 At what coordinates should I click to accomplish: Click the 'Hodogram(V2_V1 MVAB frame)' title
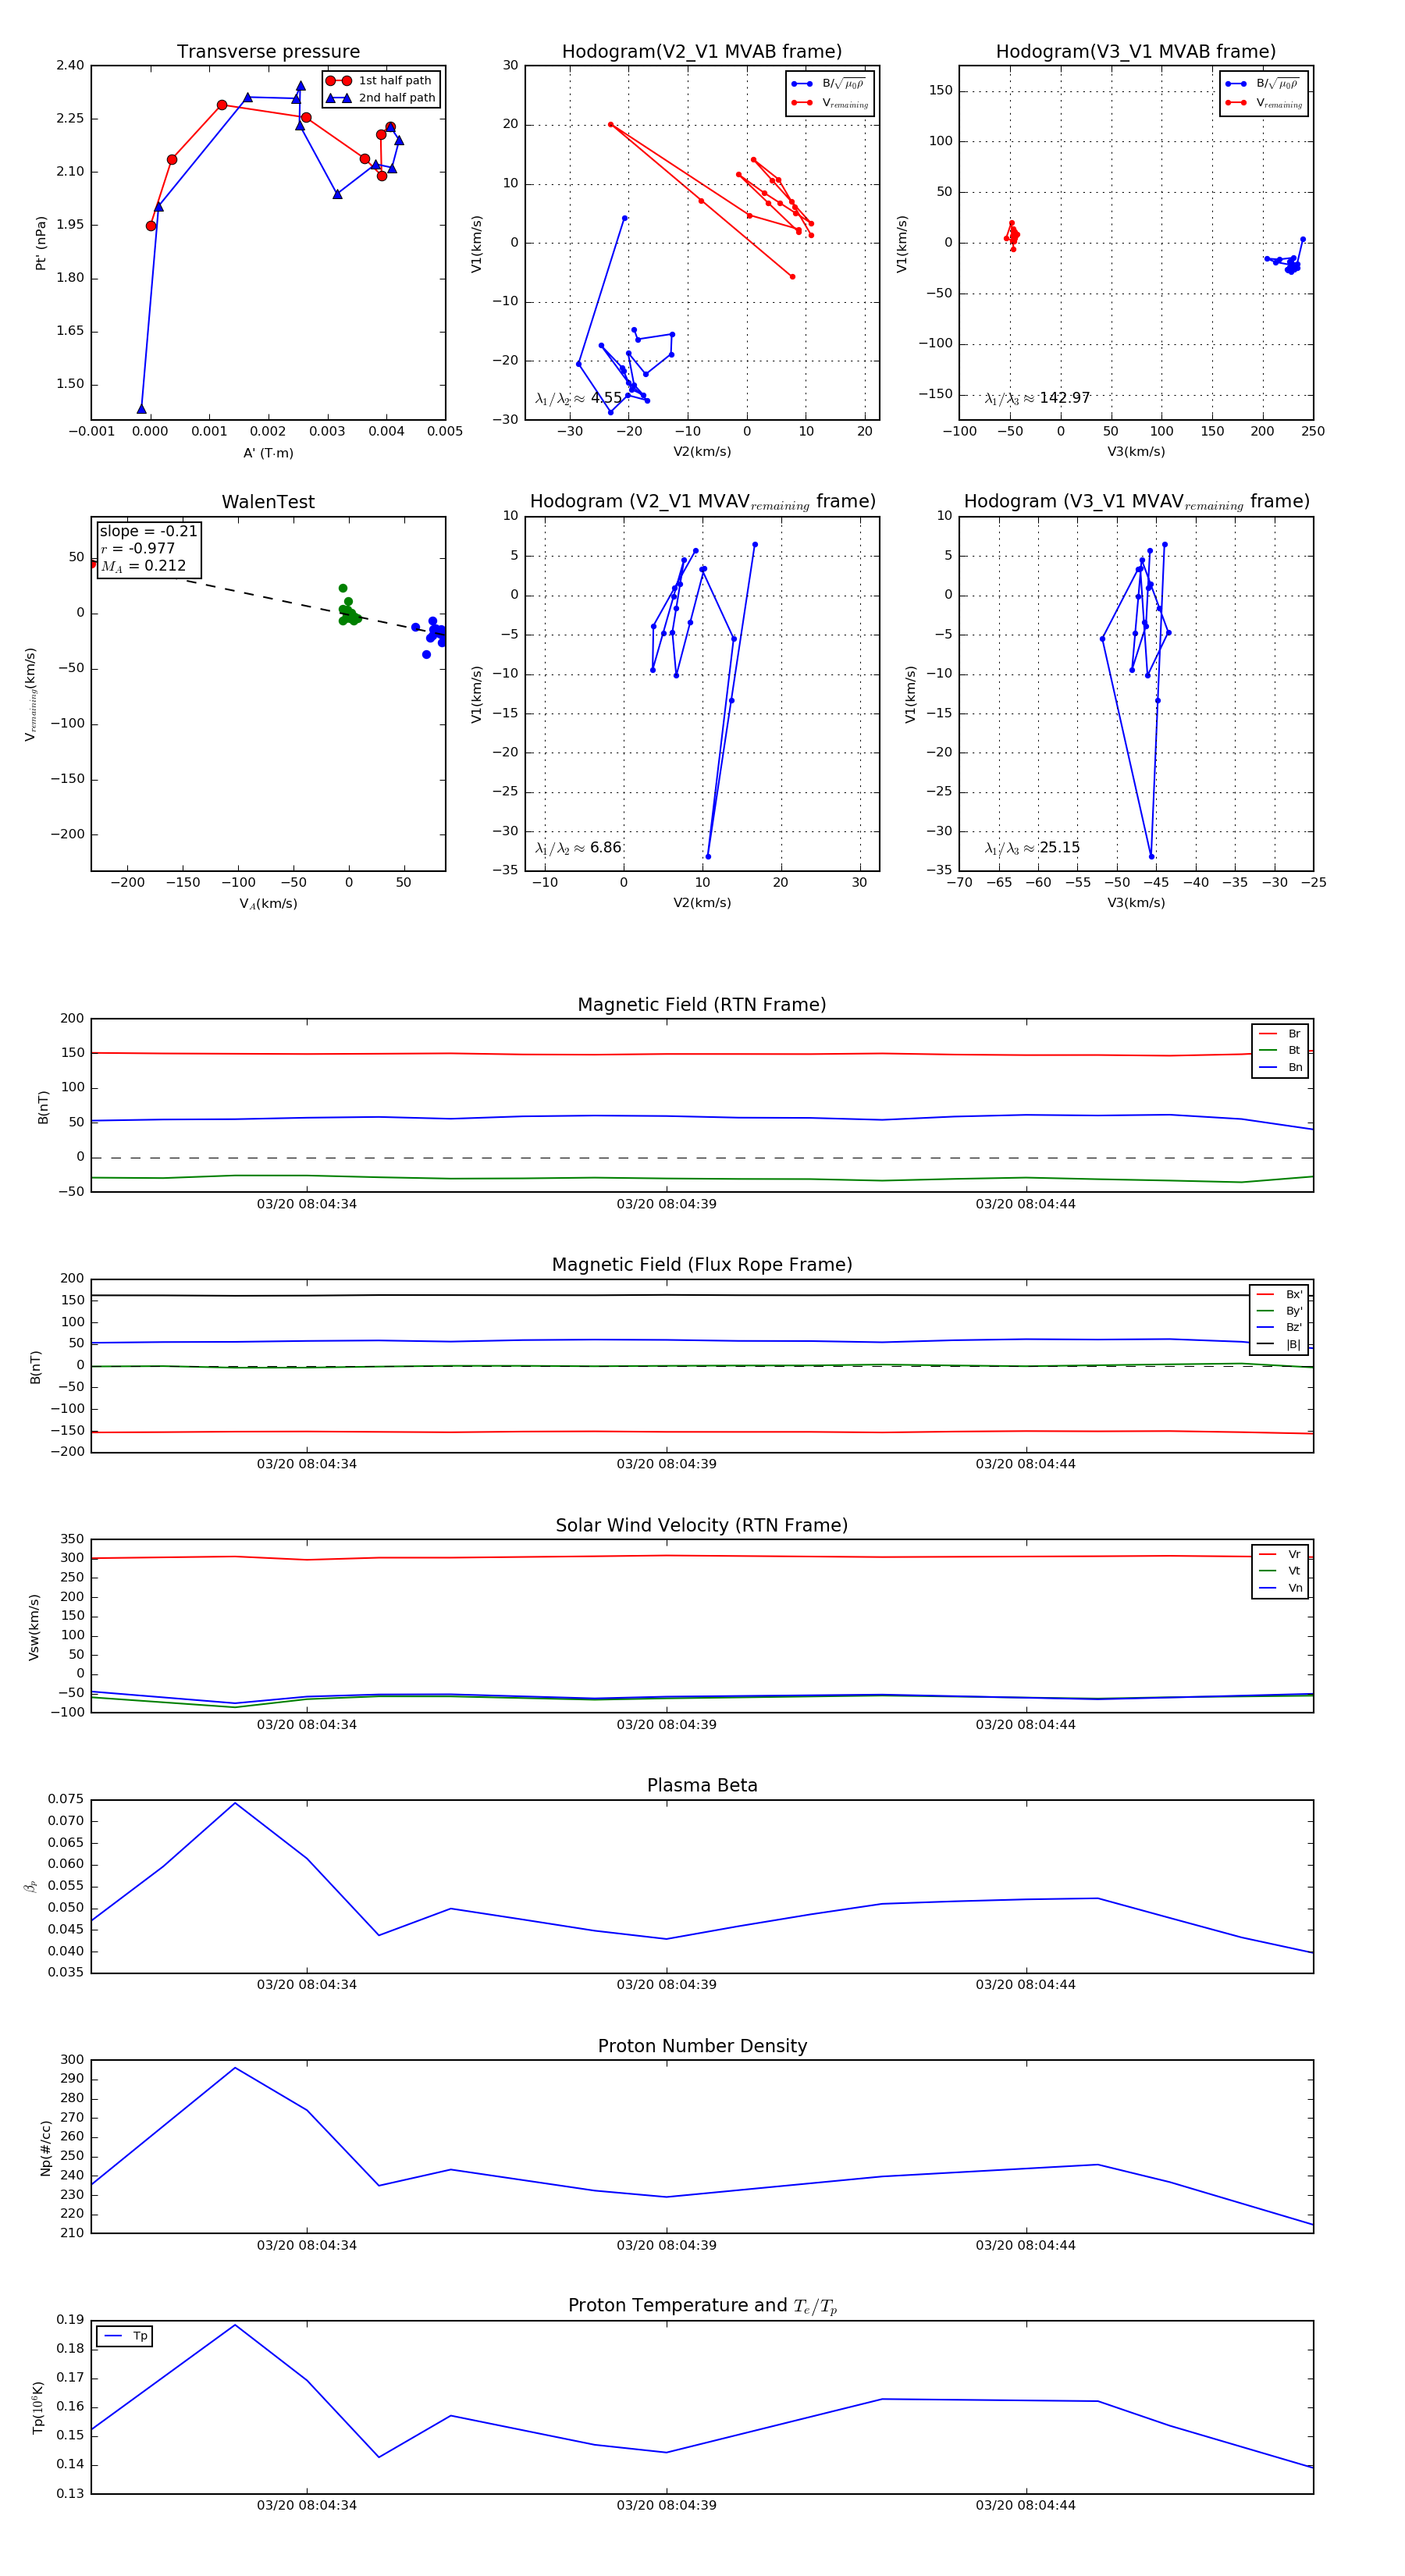702,52
